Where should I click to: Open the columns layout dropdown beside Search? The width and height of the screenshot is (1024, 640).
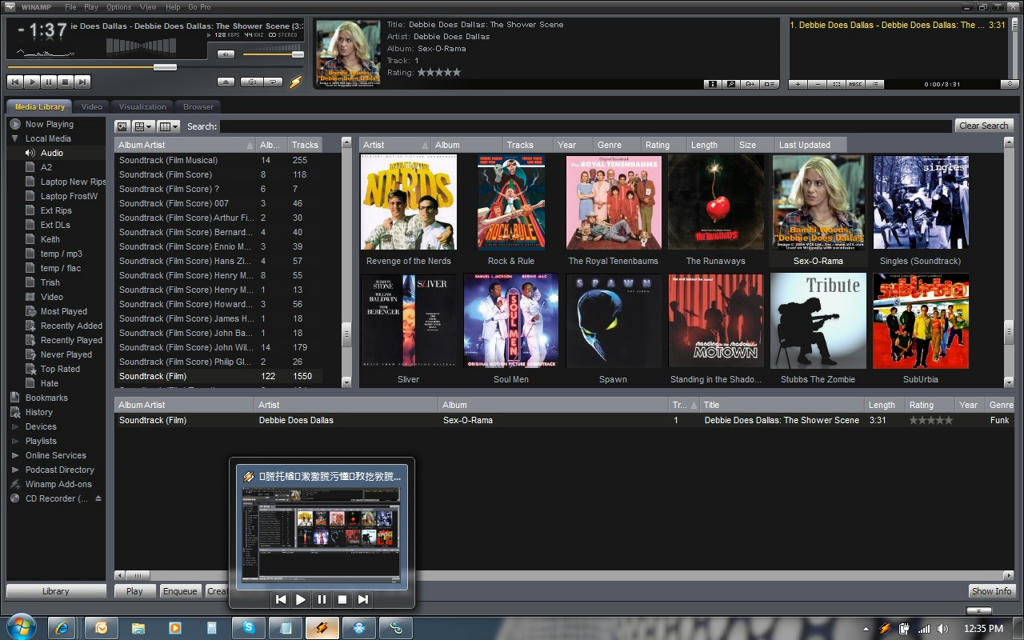(x=168, y=126)
